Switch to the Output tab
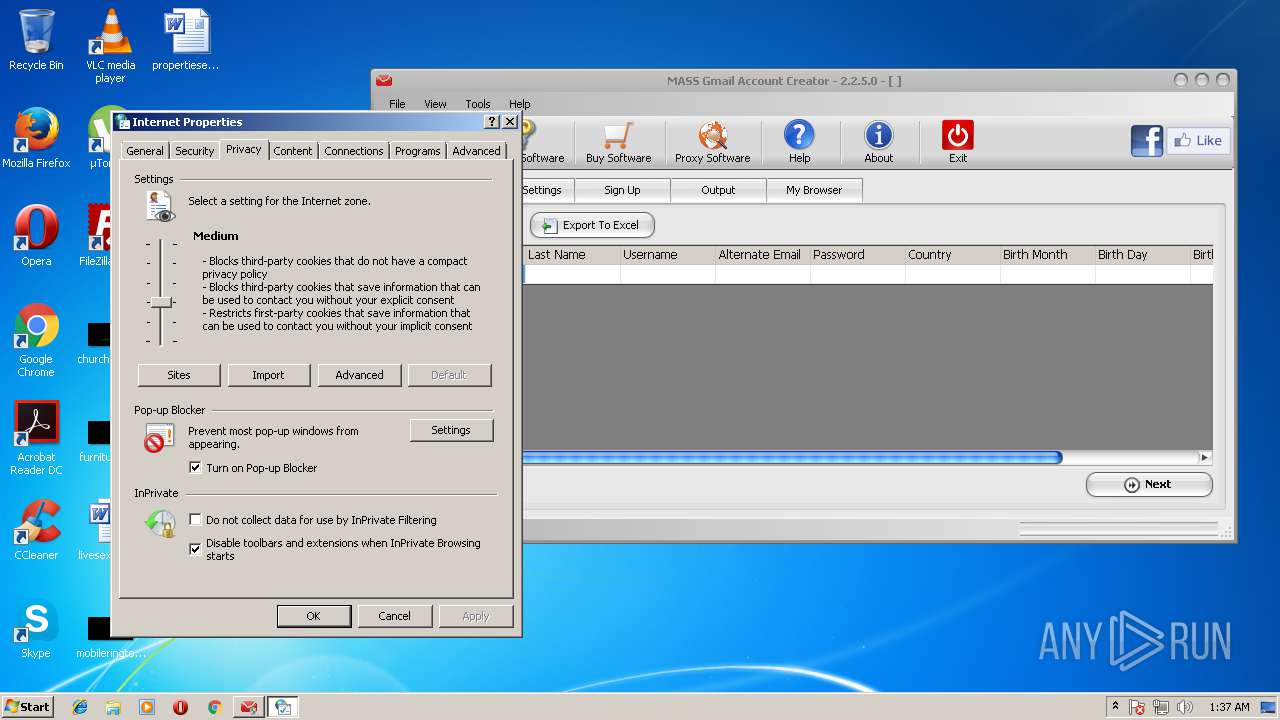This screenshot has height=720, width=1280. 718,190
